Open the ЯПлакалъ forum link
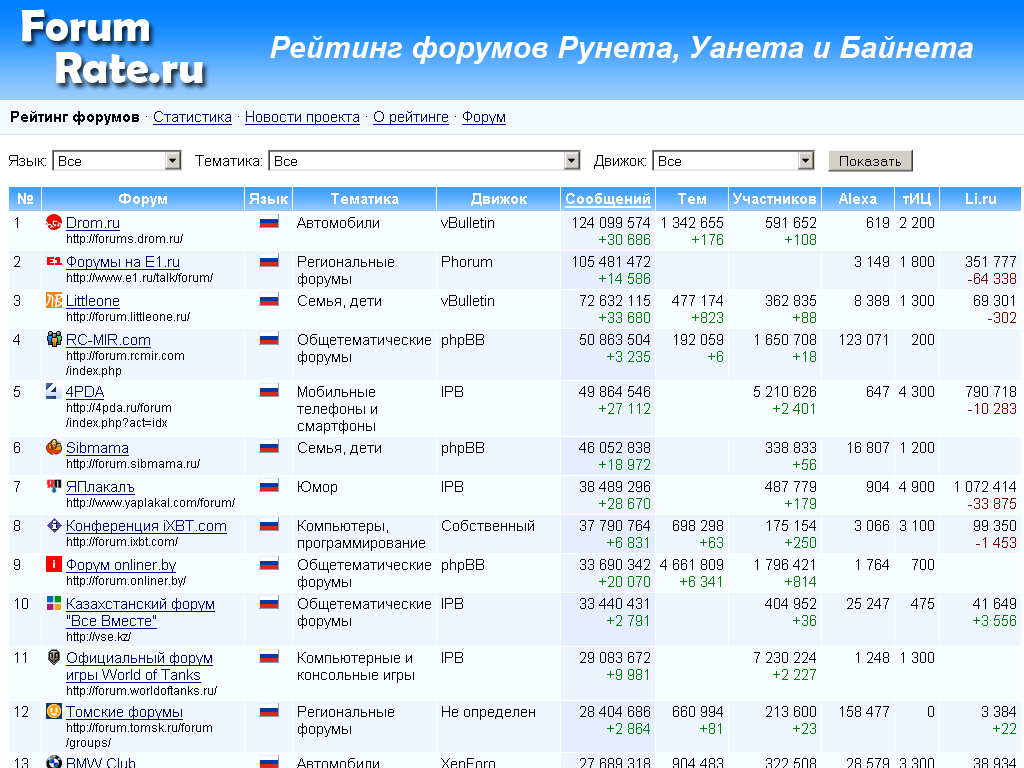Image resolution: width=1024 pixels, height=768 pixels. [100, 487]
